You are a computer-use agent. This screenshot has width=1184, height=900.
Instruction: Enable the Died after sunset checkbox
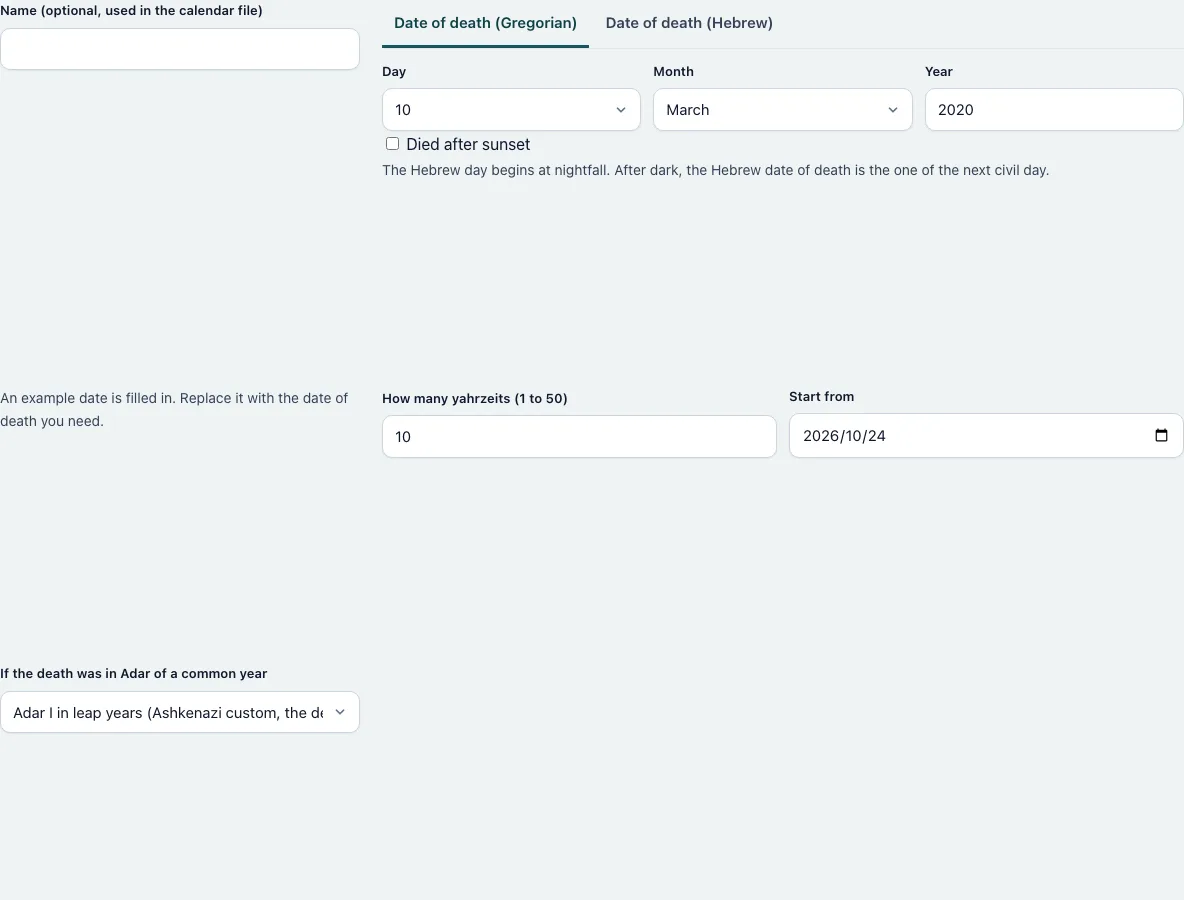[393, 143]
